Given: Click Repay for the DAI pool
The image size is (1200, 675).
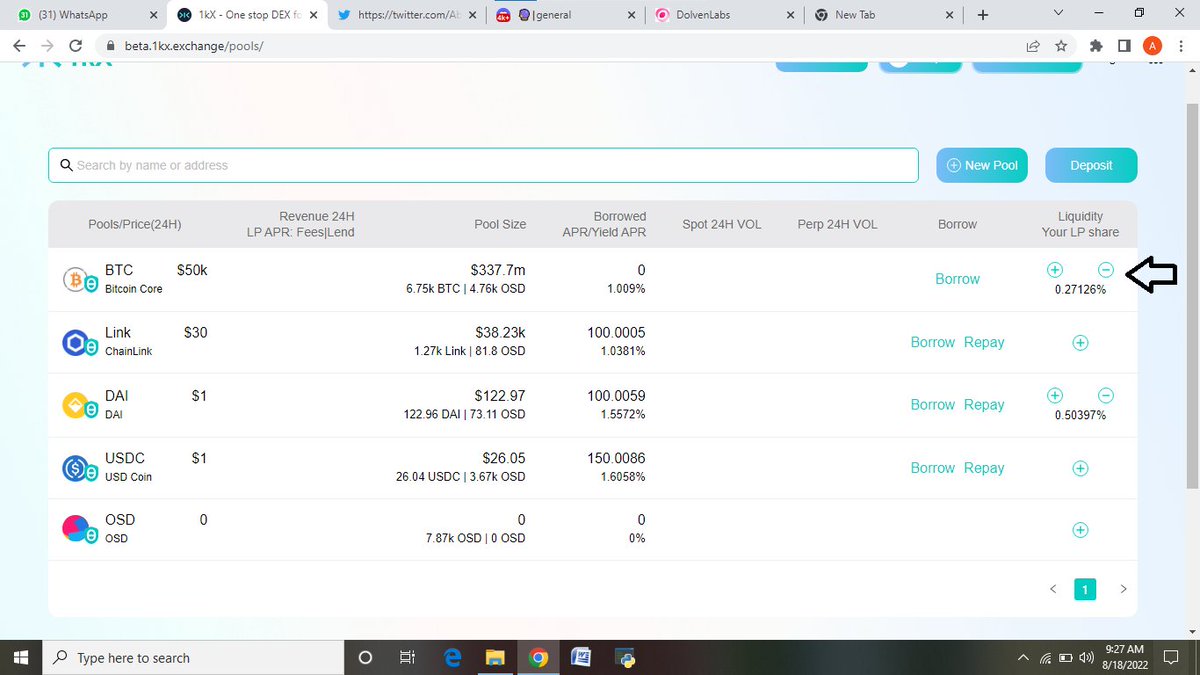Looking at the screenshot, I should click(x=984, y=405).
